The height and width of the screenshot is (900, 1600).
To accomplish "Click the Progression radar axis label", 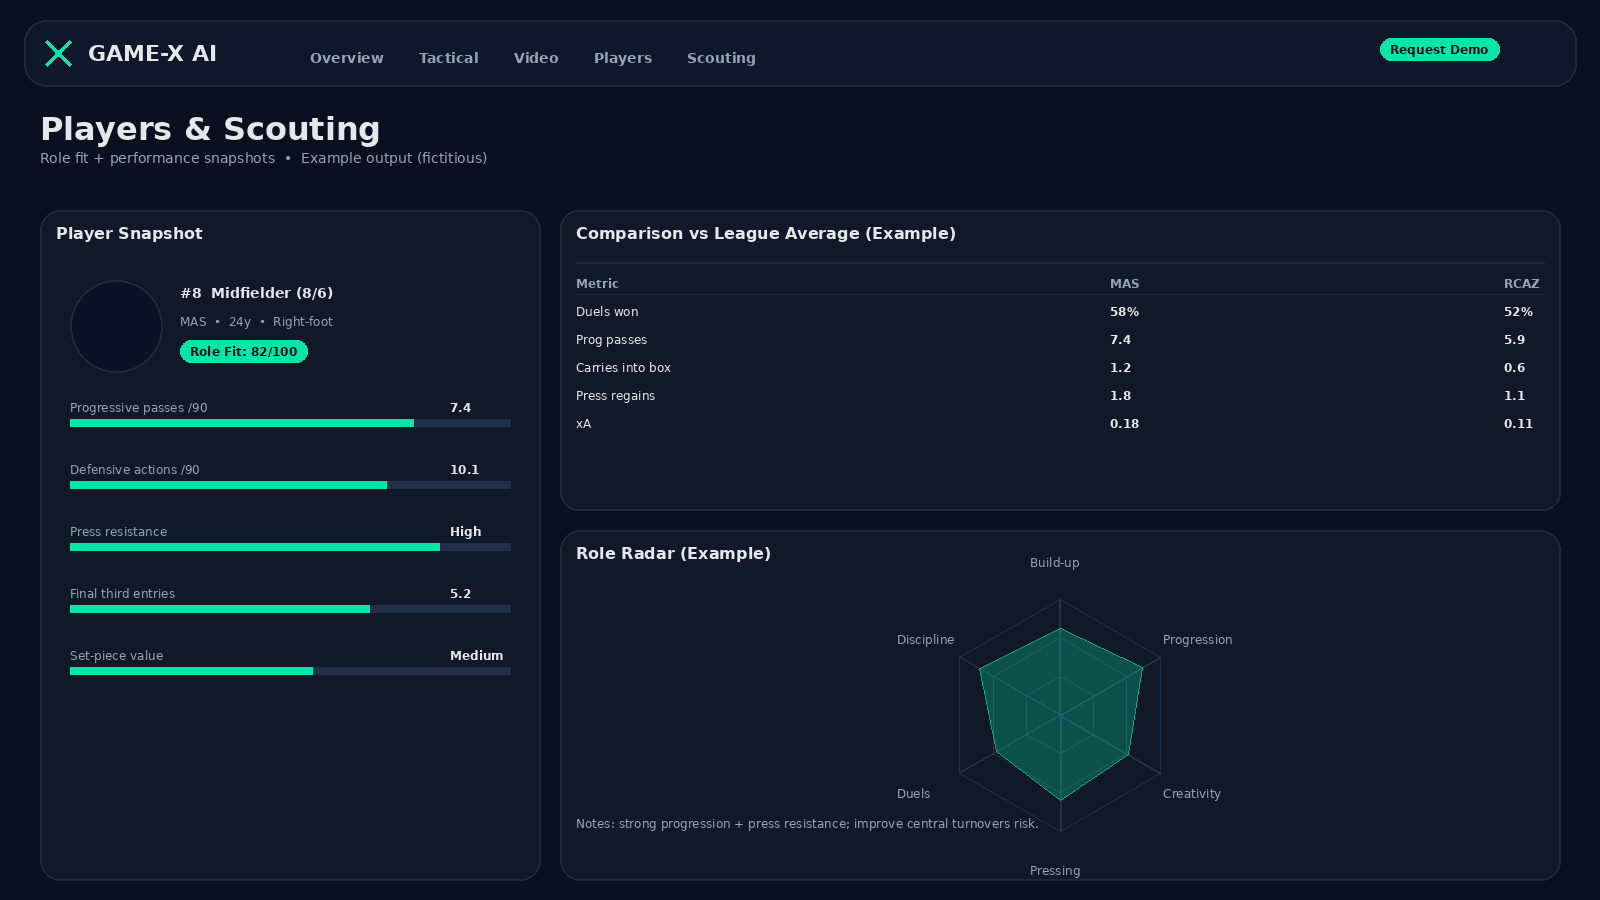I will pyautogui.click(x=1197, y=640).
